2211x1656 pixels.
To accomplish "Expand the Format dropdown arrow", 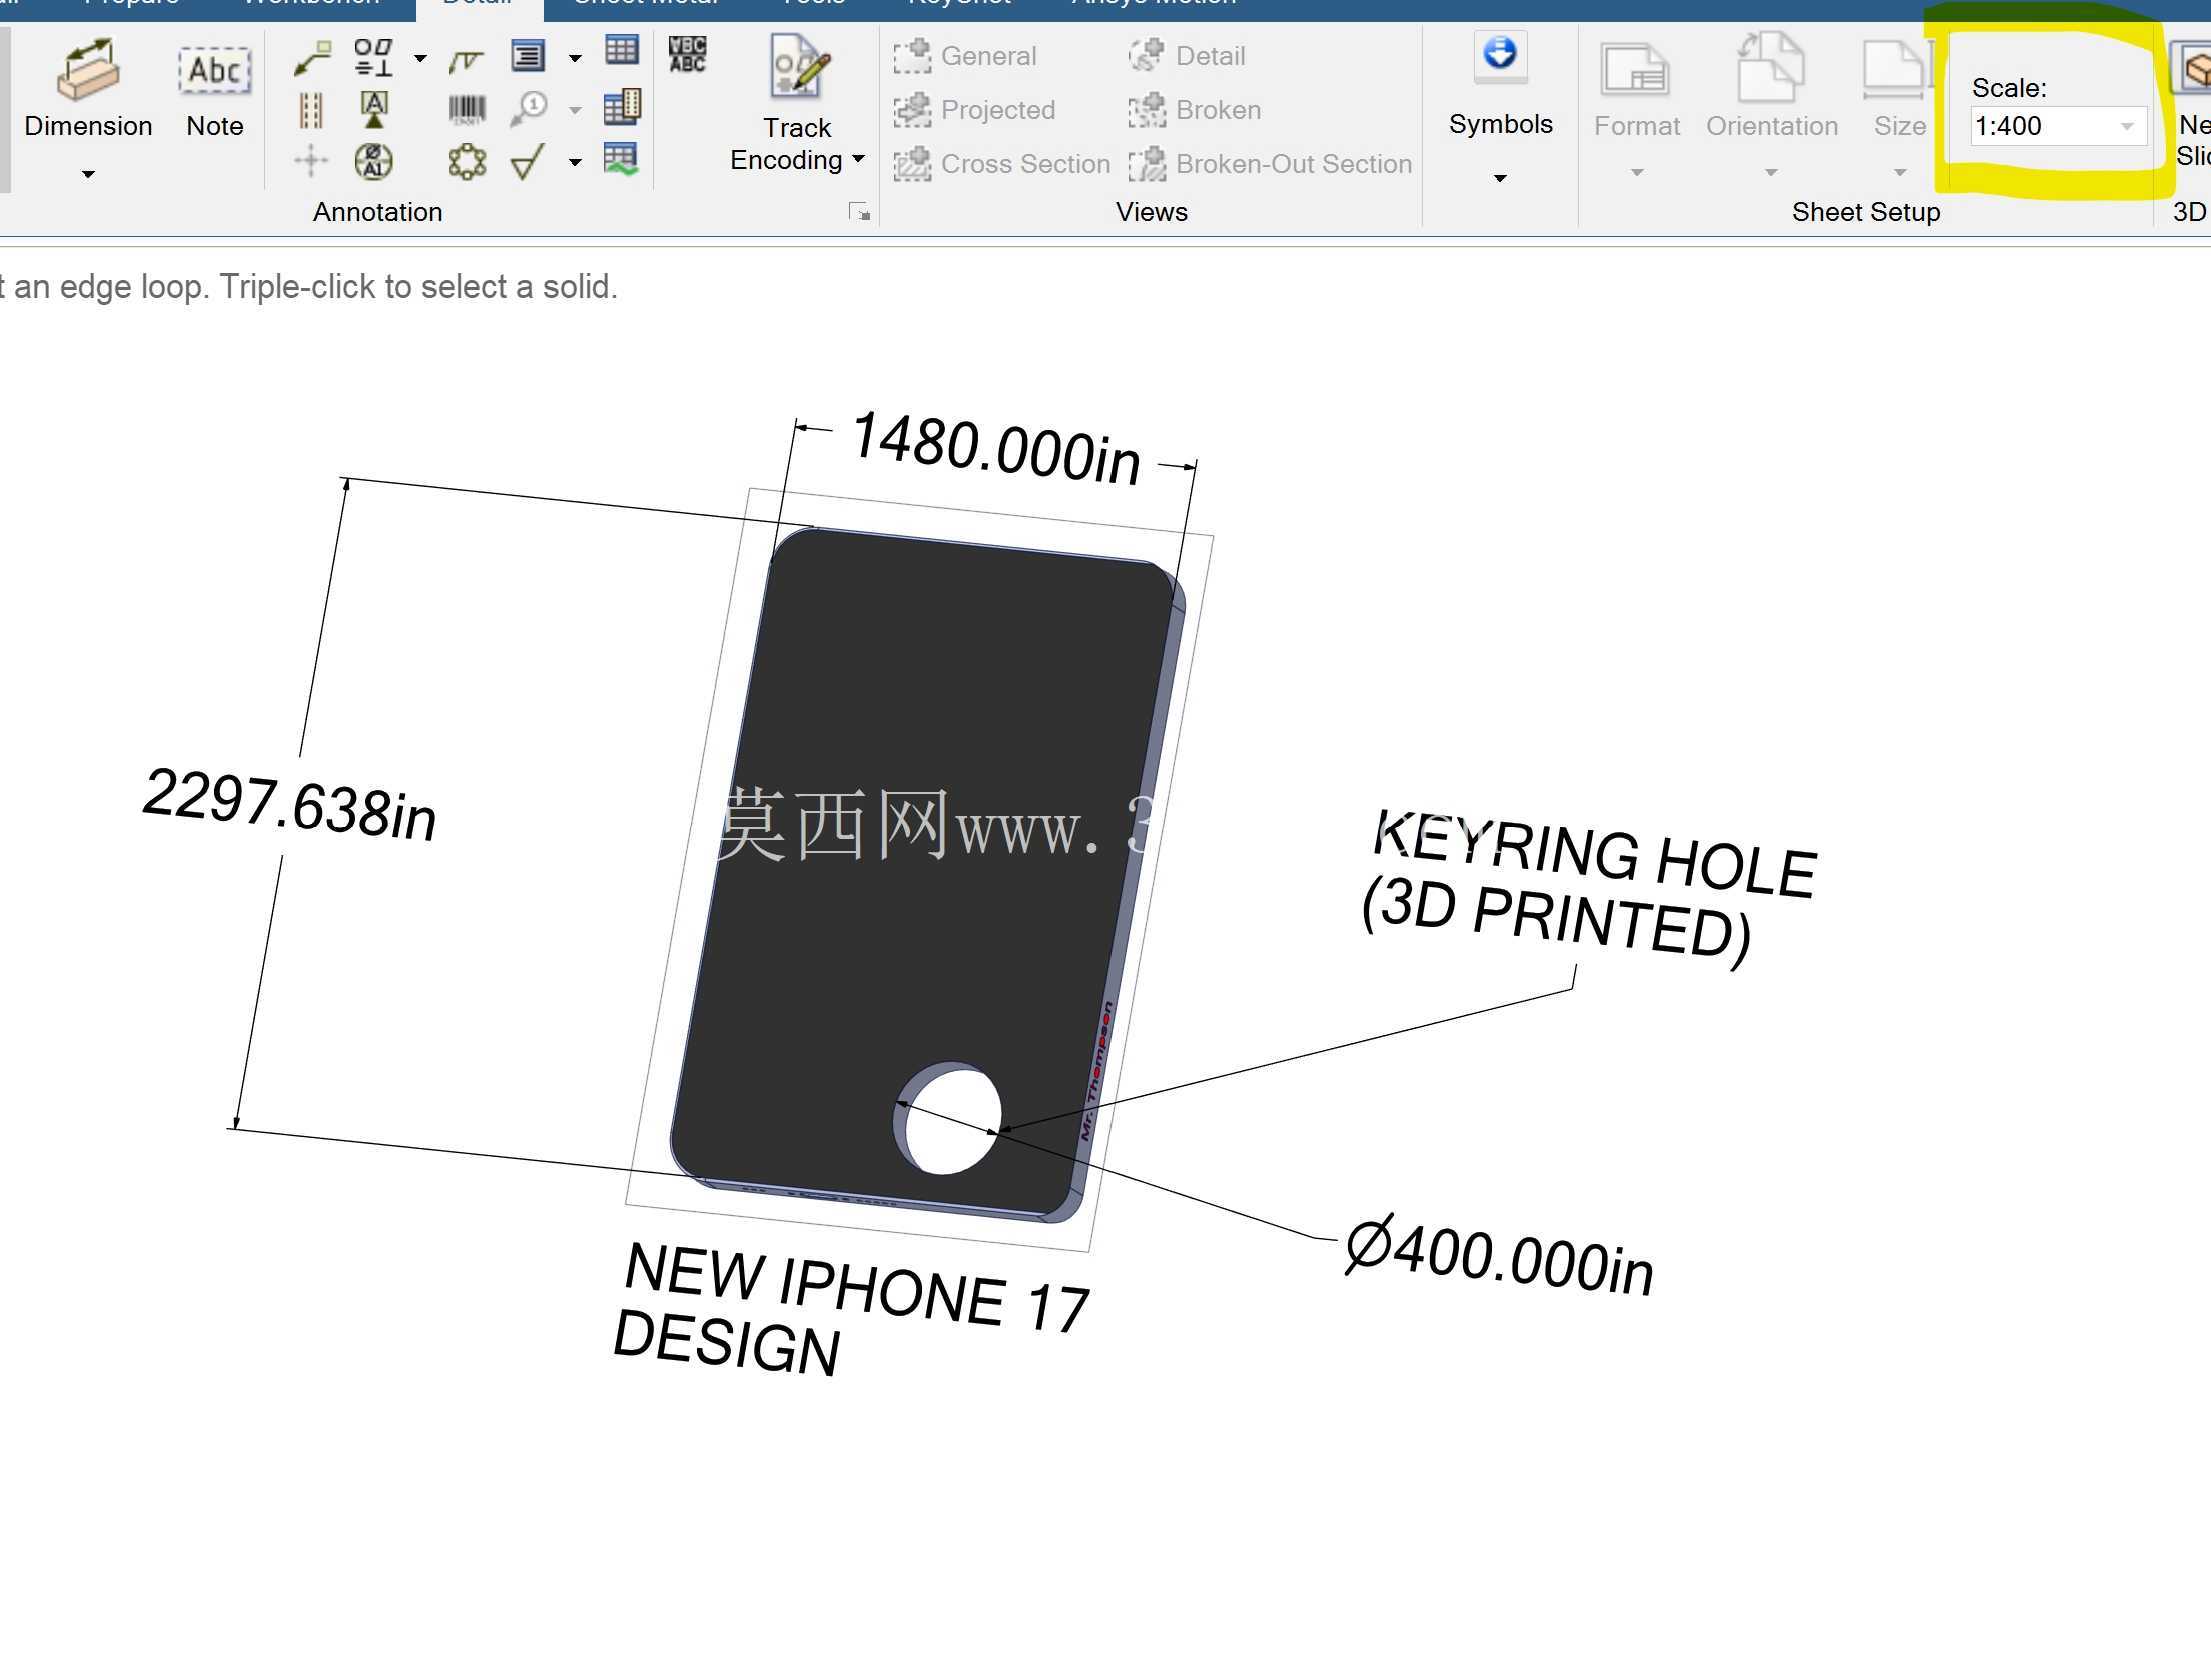I will tap(1637, 173).
